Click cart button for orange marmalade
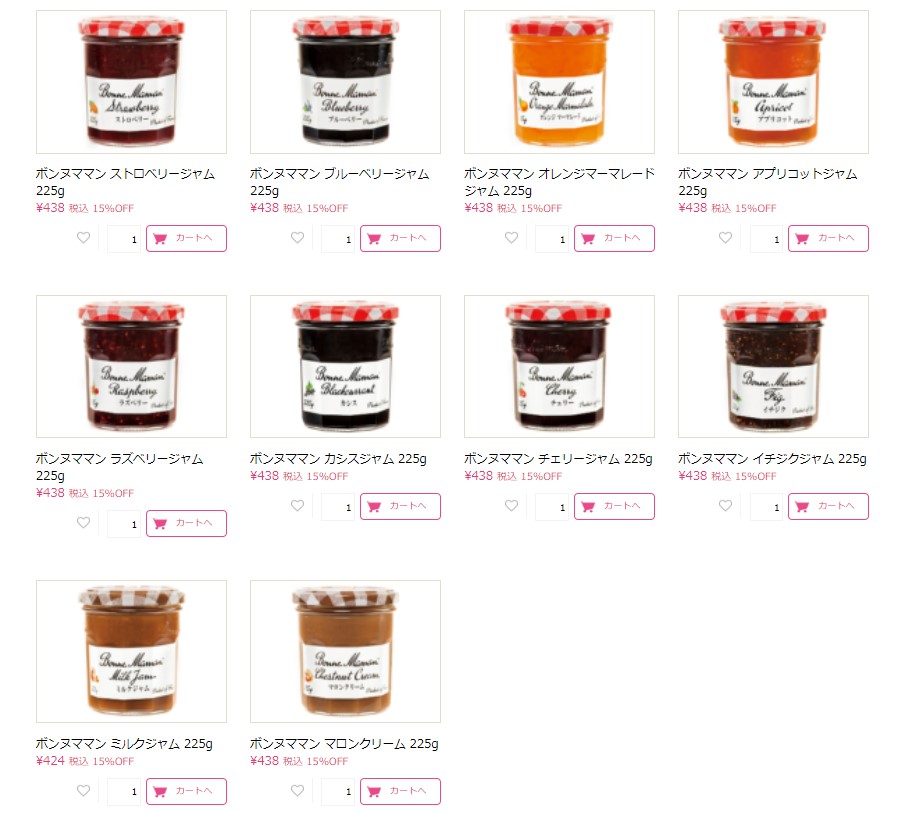 coord(614,238)
